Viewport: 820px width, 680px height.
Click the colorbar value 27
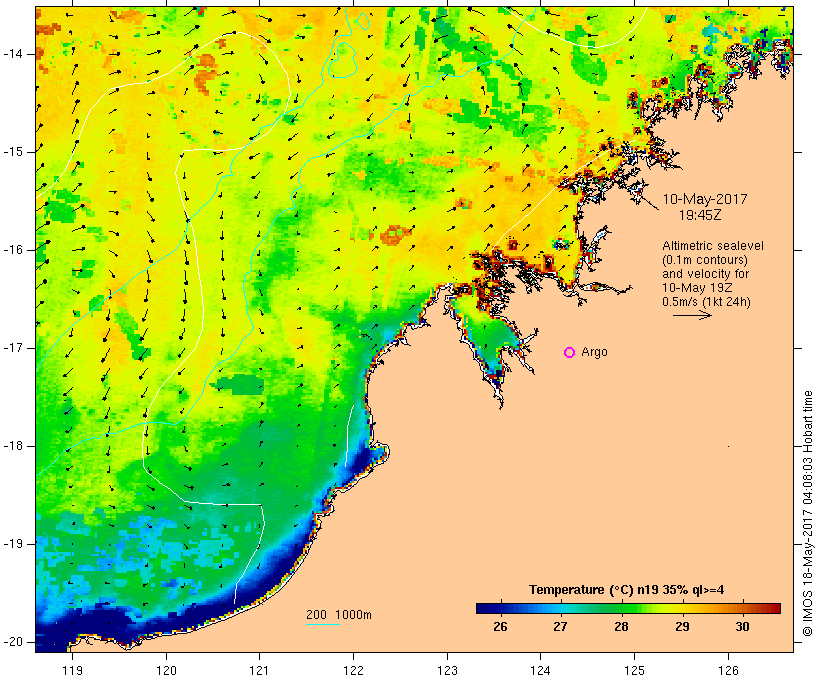[561, 627]
